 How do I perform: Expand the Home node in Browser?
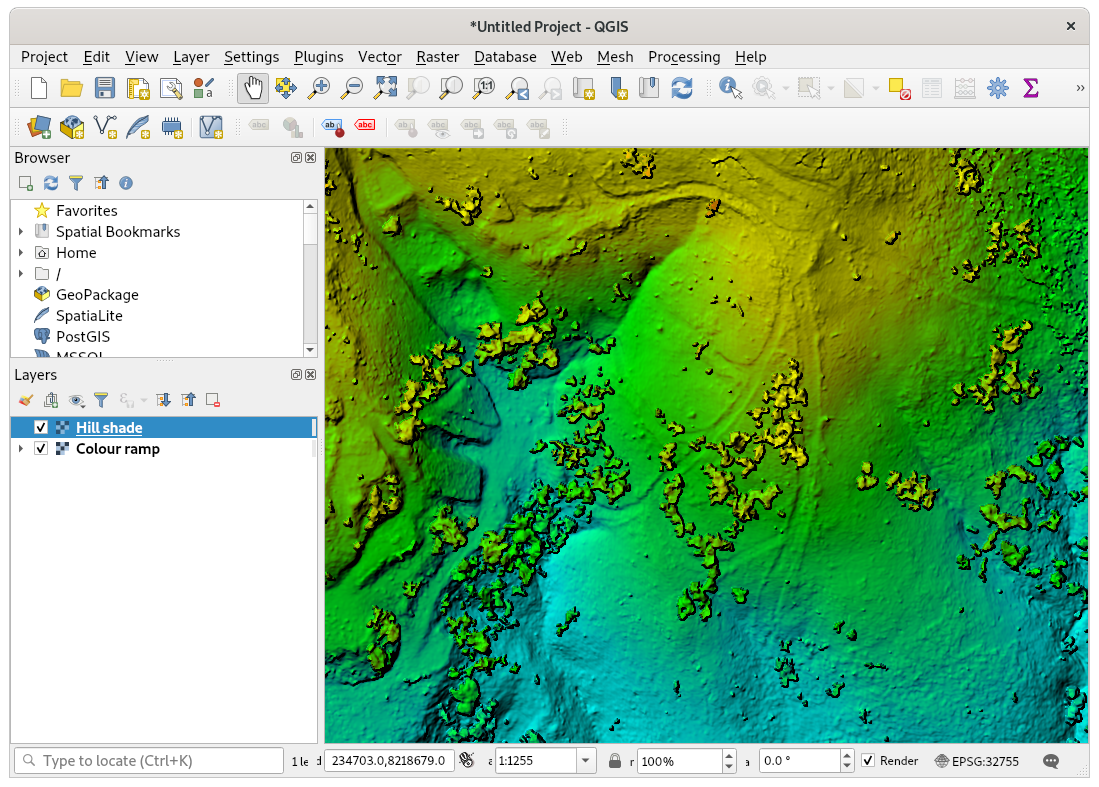(x=20, y=252)
